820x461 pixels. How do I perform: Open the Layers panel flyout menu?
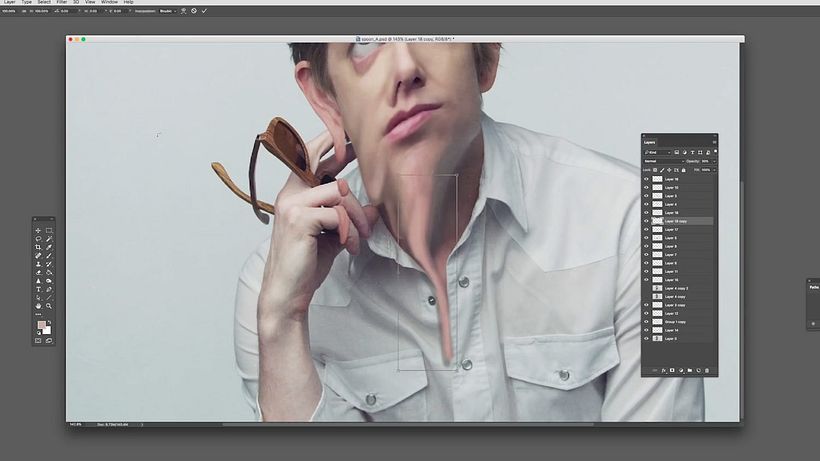[x=714, y=142]
